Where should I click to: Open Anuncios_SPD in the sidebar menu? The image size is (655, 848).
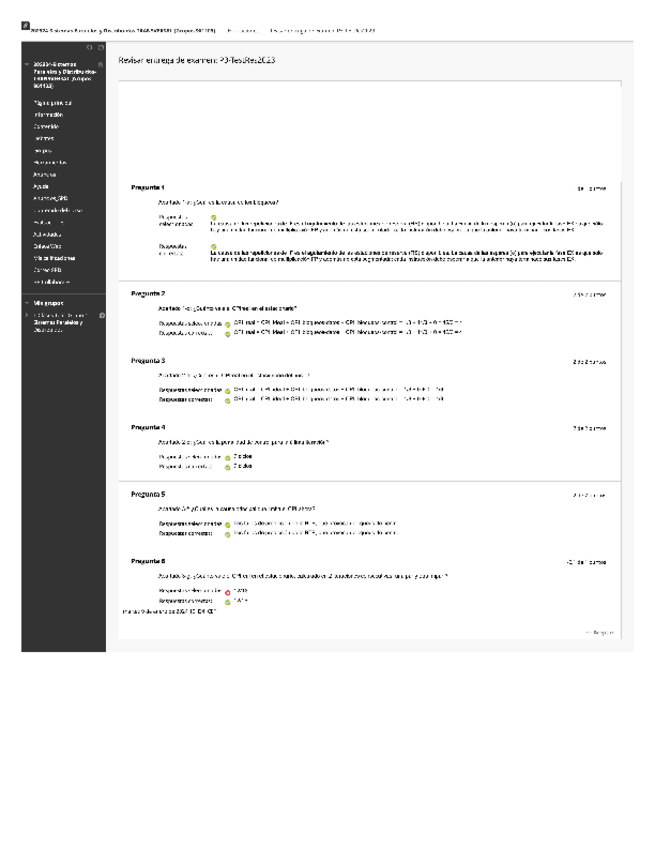(x=50, y=198)
